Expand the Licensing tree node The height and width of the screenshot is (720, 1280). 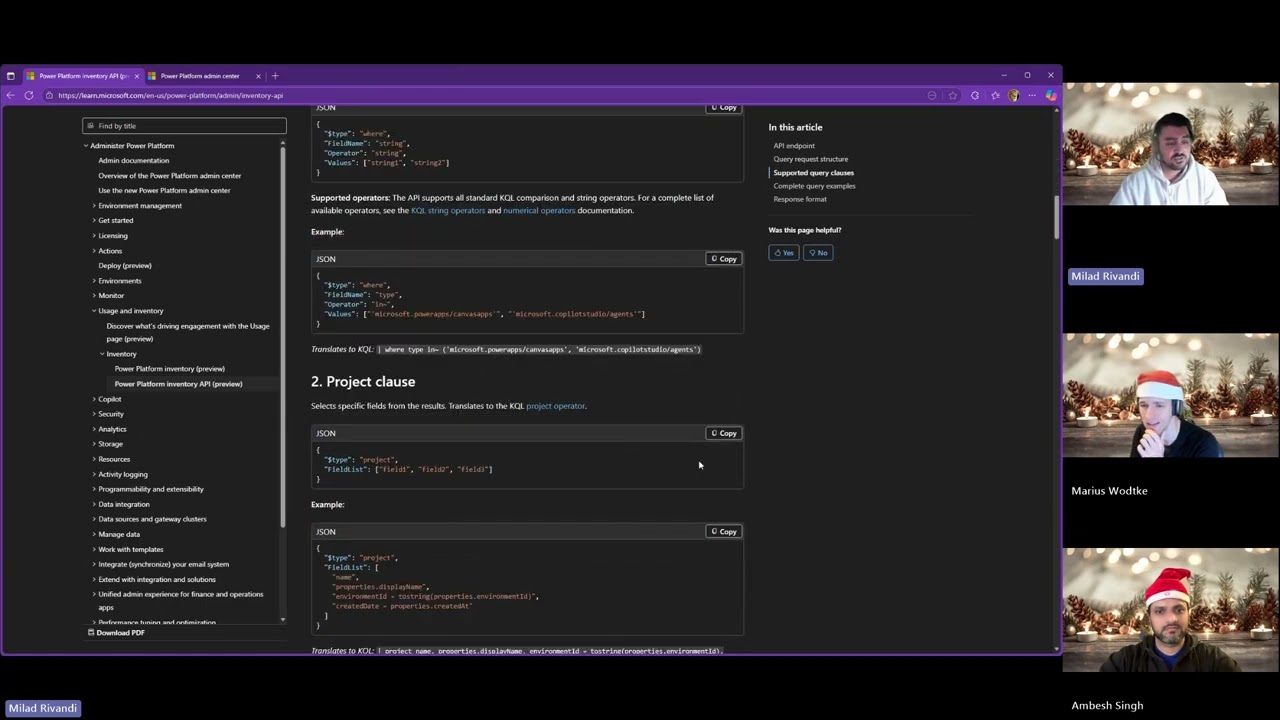coord(94,236)
